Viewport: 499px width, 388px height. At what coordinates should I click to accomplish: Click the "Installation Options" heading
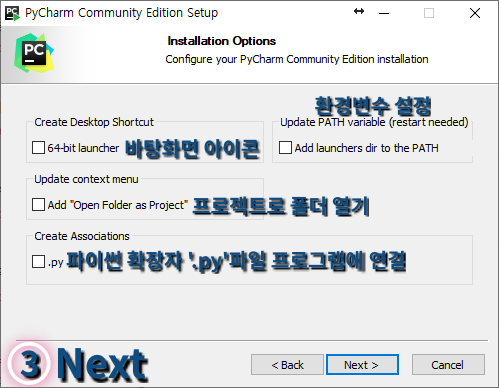coord(222,41)
